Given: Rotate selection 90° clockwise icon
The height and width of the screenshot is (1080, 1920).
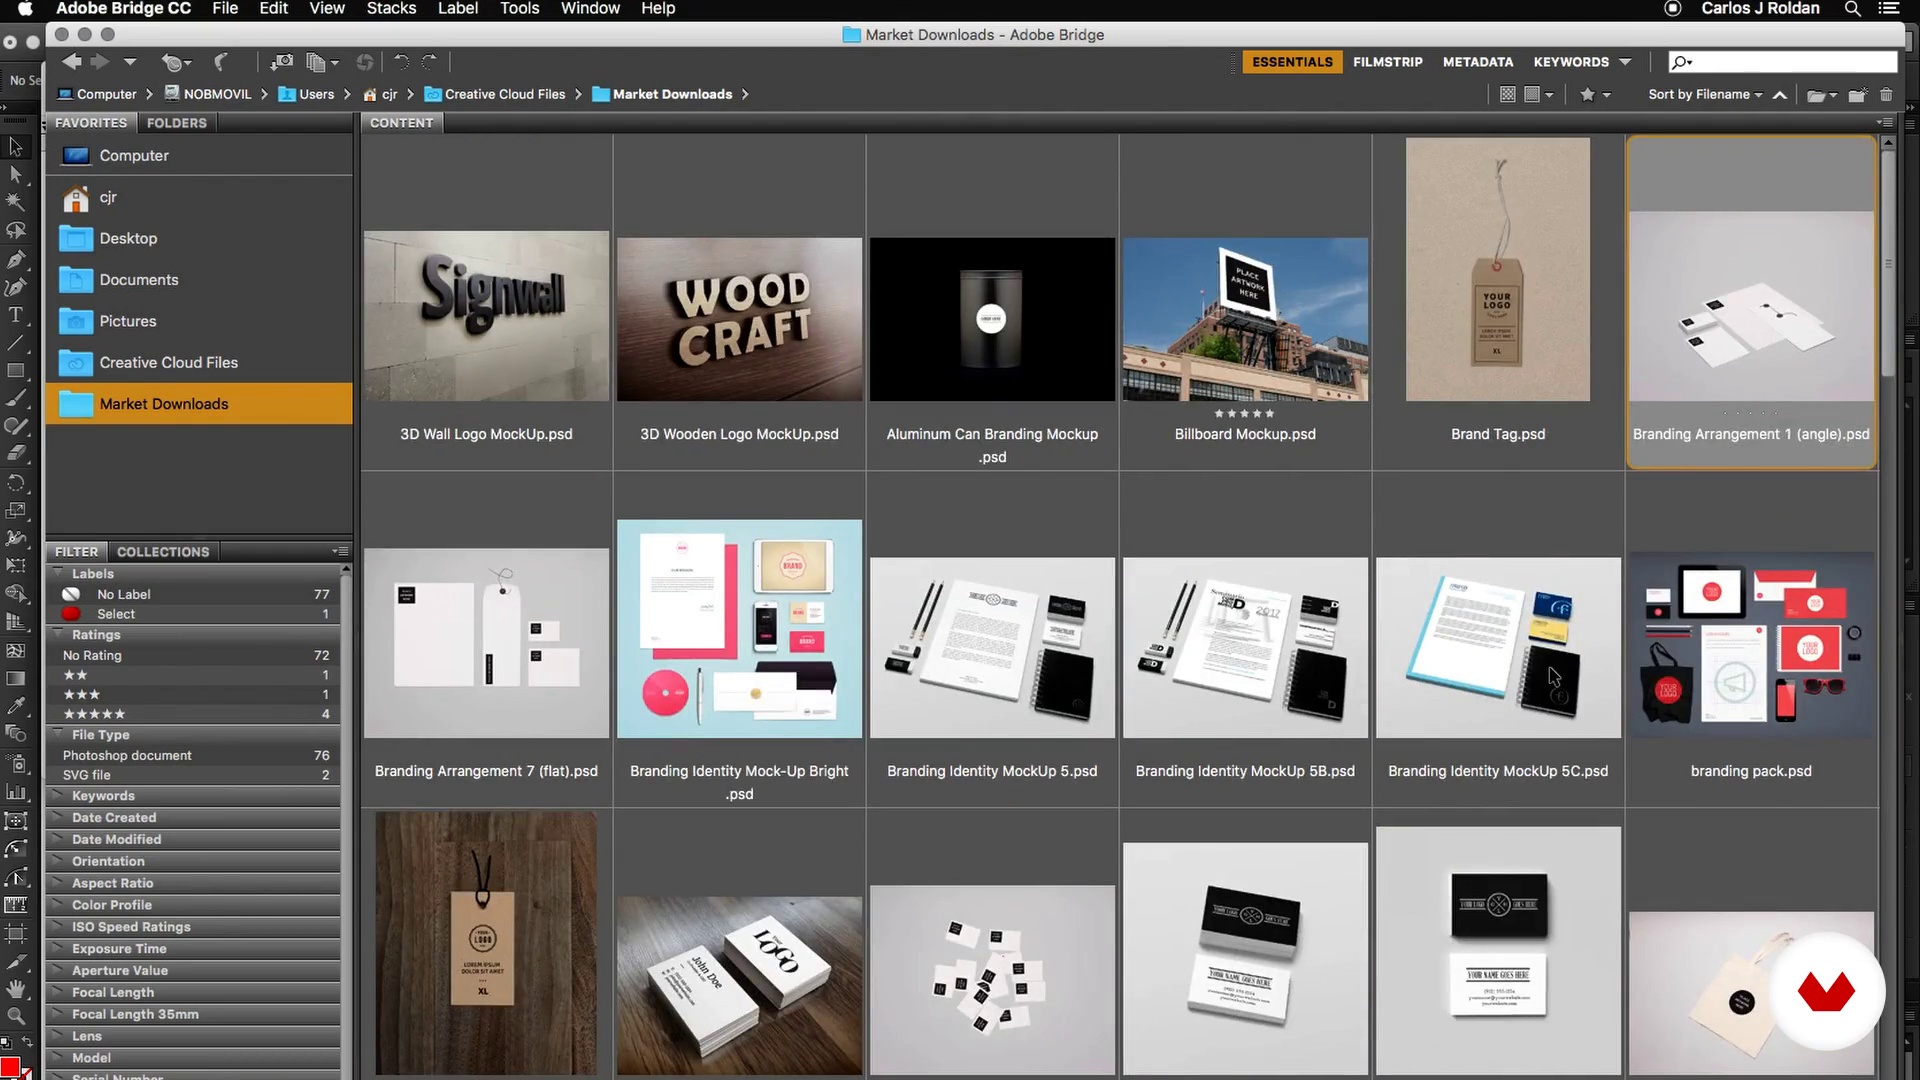Looking at the screenshot, I should 429,62.
